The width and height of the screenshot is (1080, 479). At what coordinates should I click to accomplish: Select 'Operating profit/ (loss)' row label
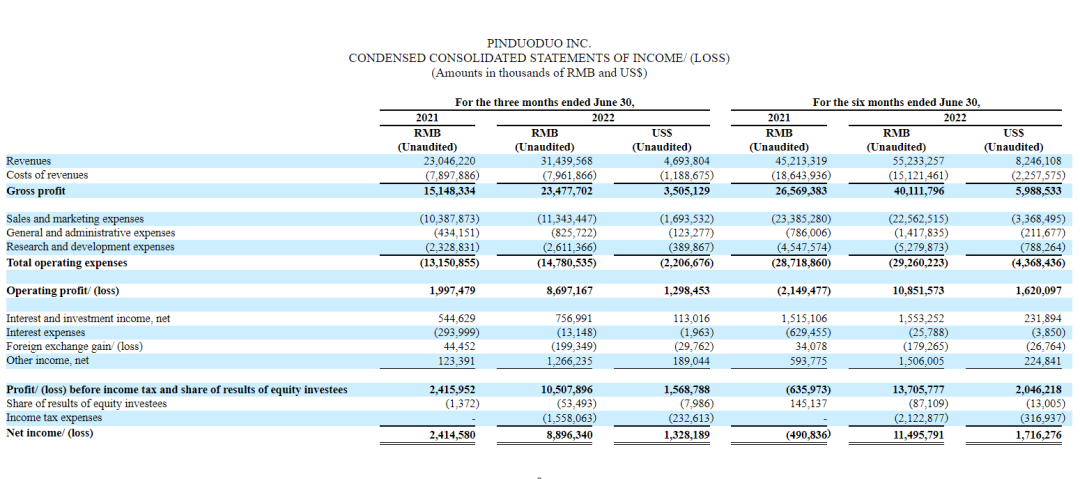point(63,291)
